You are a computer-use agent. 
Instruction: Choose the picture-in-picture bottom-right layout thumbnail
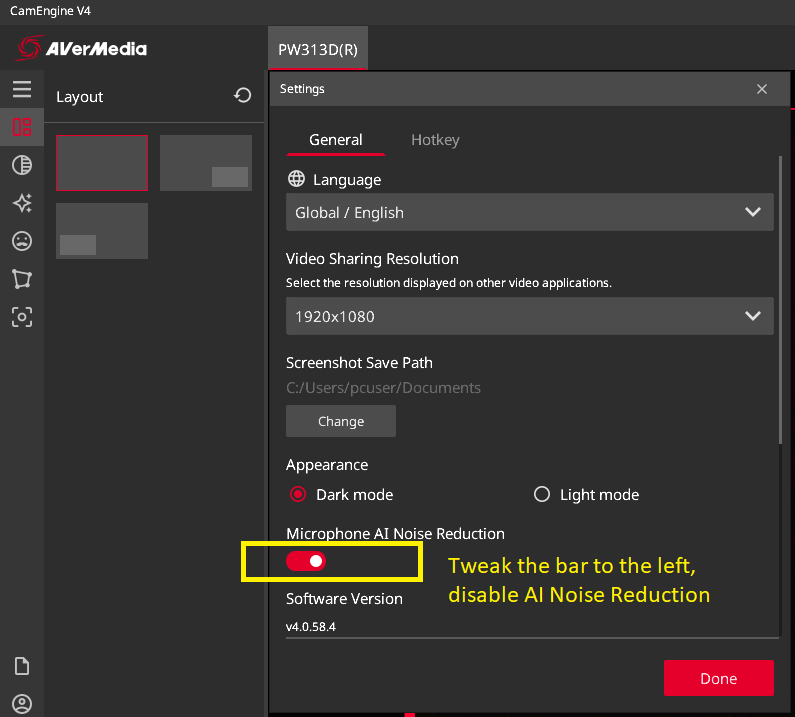click(x=206, y=163)
